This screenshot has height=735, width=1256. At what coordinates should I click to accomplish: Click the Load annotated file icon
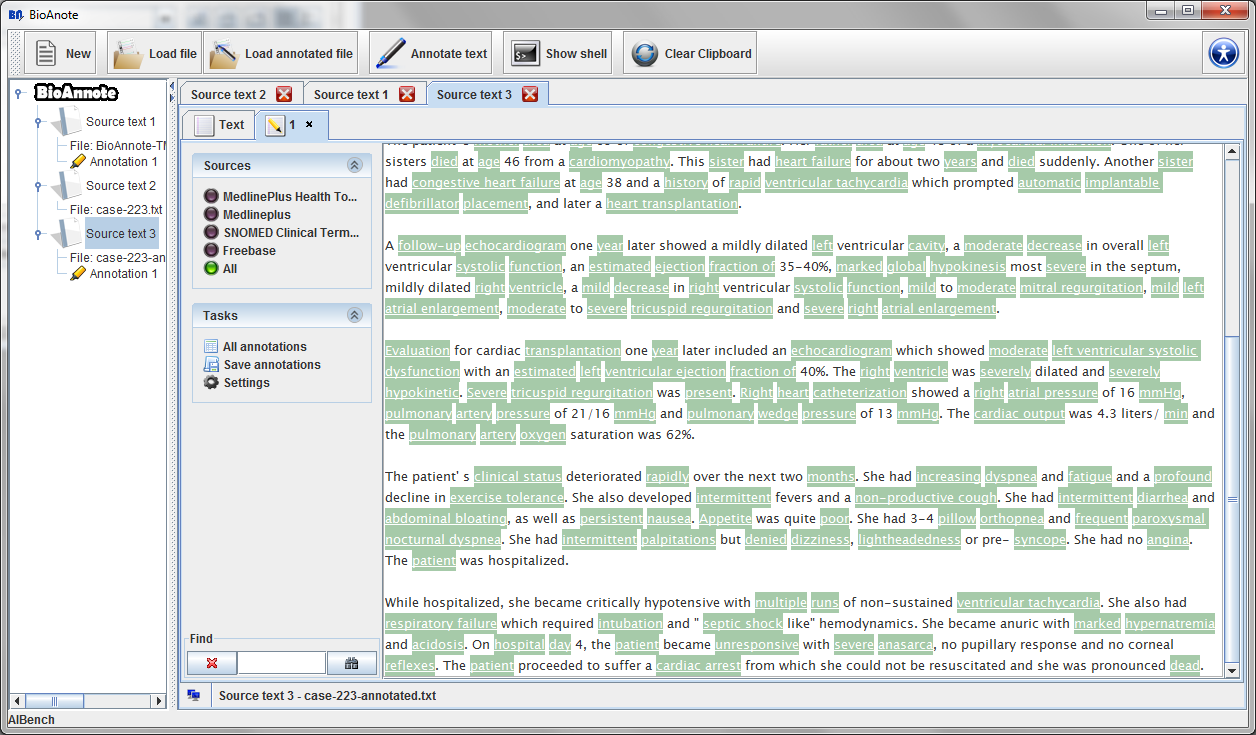pos(224,54)
